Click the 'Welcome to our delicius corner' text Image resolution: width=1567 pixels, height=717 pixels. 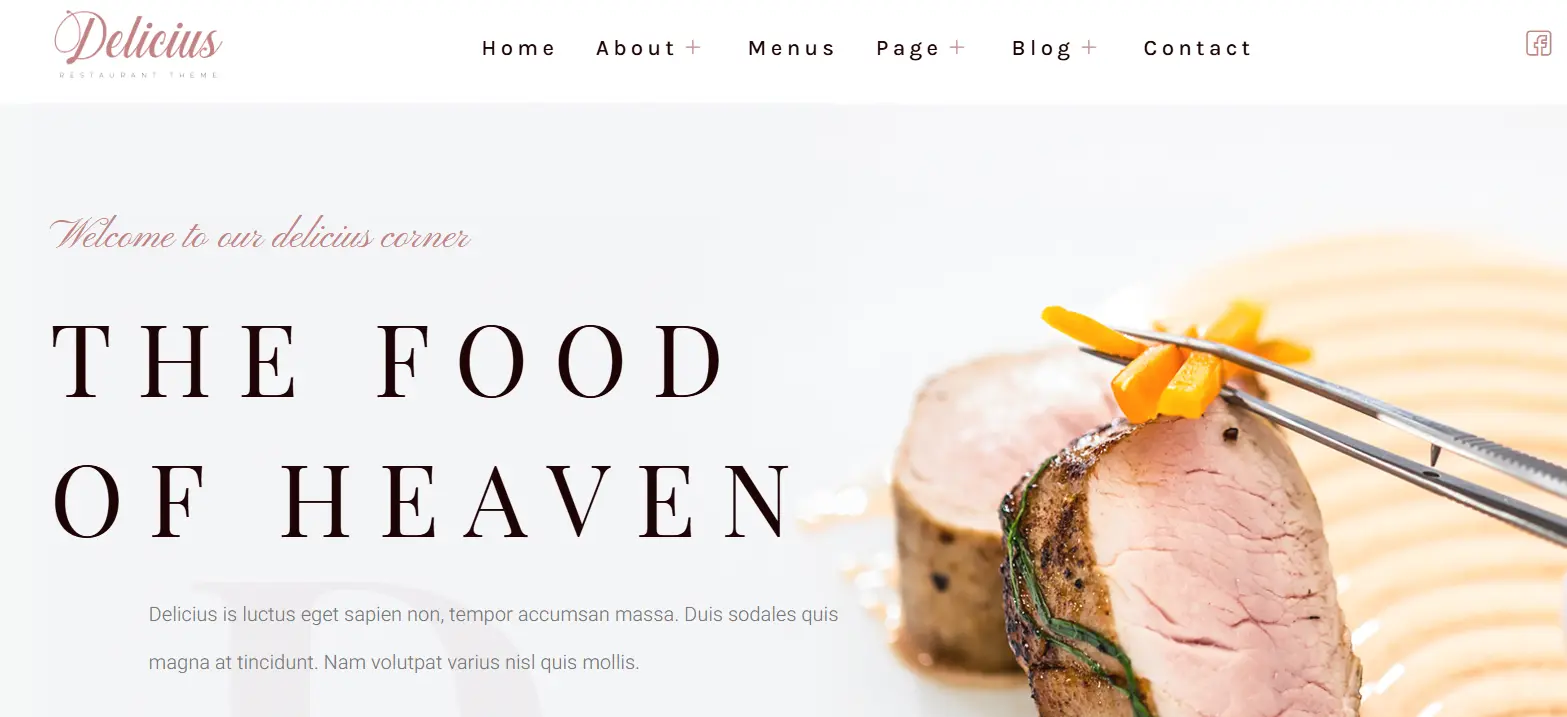tap(260, 235)
